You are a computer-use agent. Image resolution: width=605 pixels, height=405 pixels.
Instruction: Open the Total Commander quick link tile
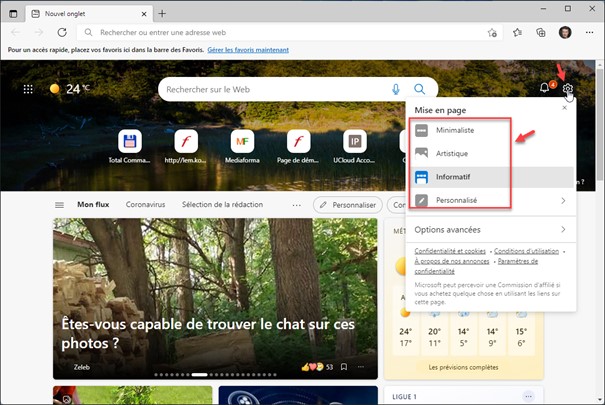[128, 140]
